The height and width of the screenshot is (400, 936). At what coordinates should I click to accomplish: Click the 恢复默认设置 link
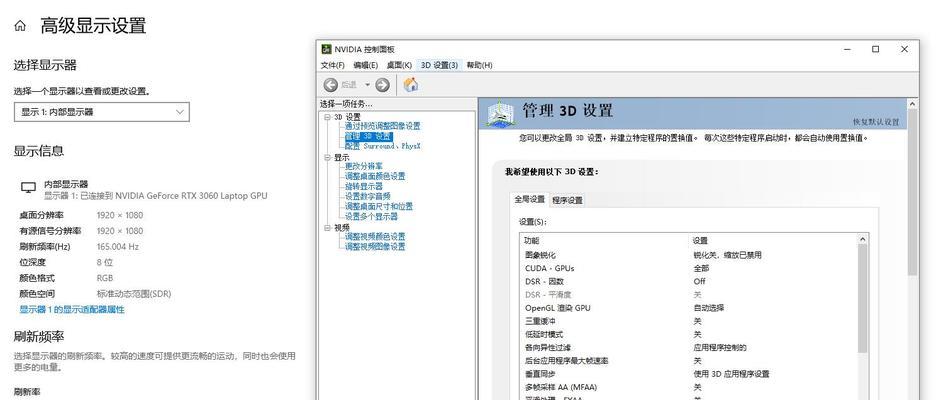876,122
